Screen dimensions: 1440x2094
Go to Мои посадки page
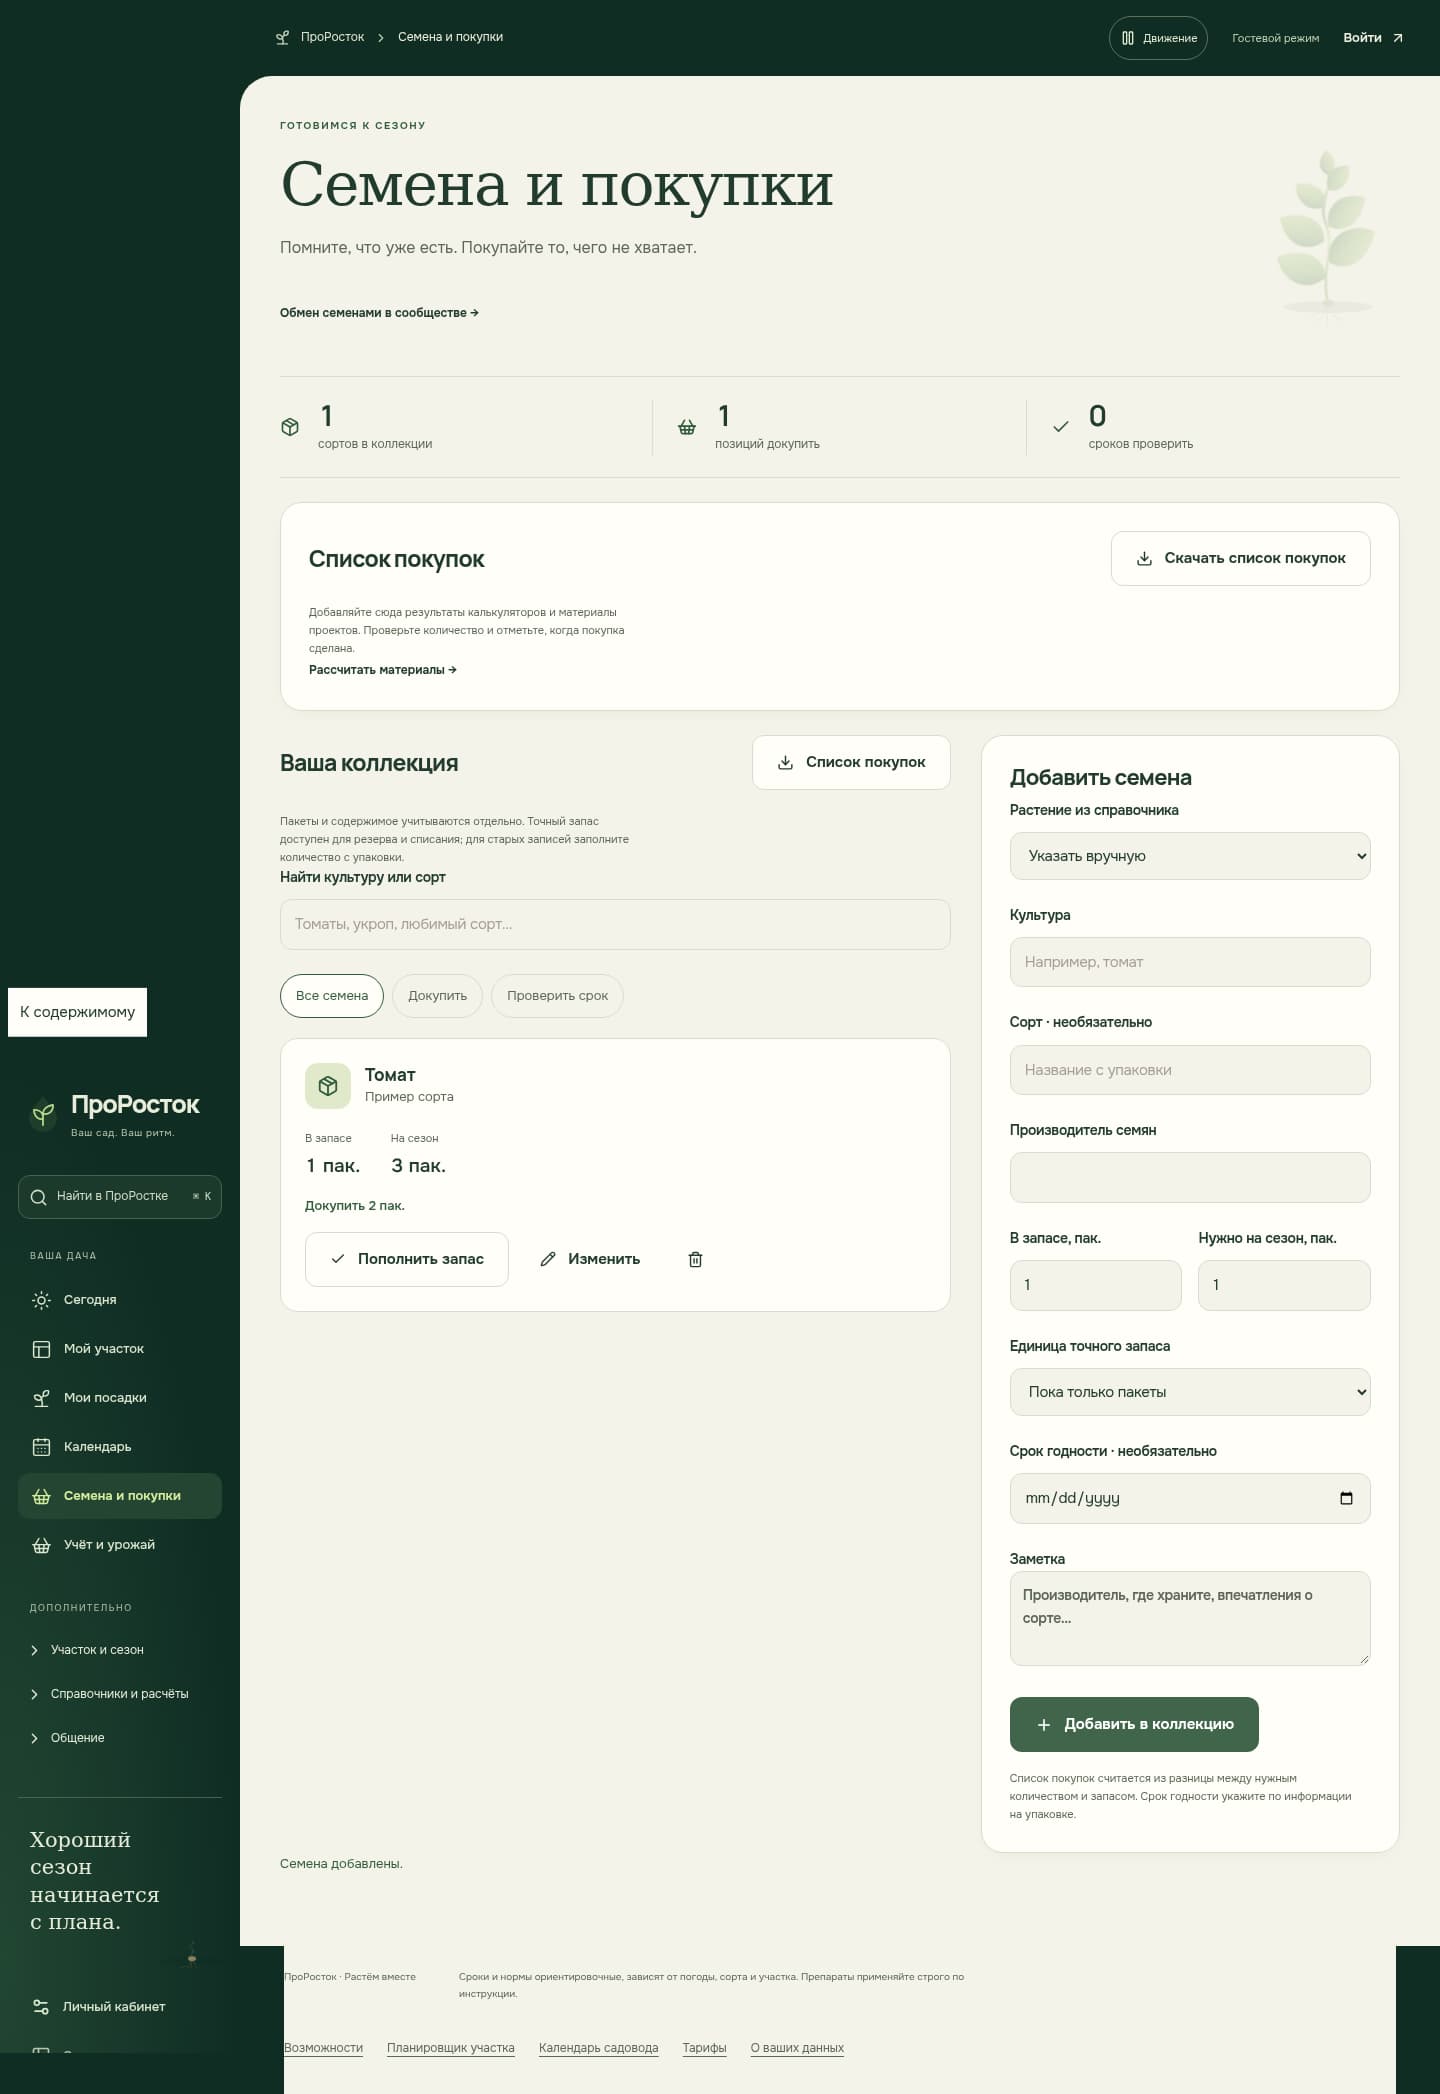pos(120,1398)
